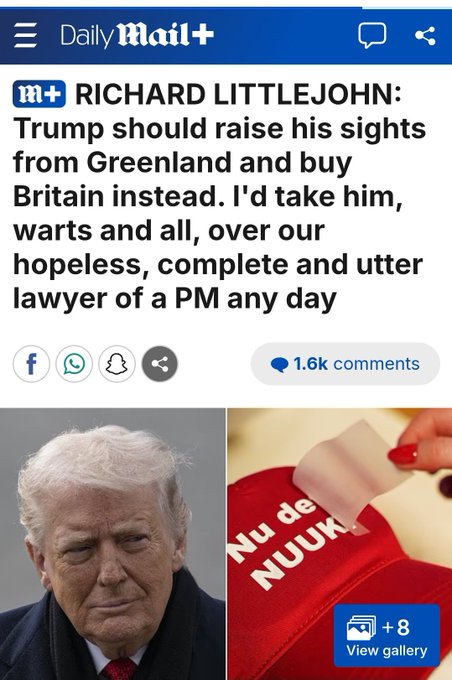
Task: Open the hamburger navigation menu
Action: pos(25,35)
